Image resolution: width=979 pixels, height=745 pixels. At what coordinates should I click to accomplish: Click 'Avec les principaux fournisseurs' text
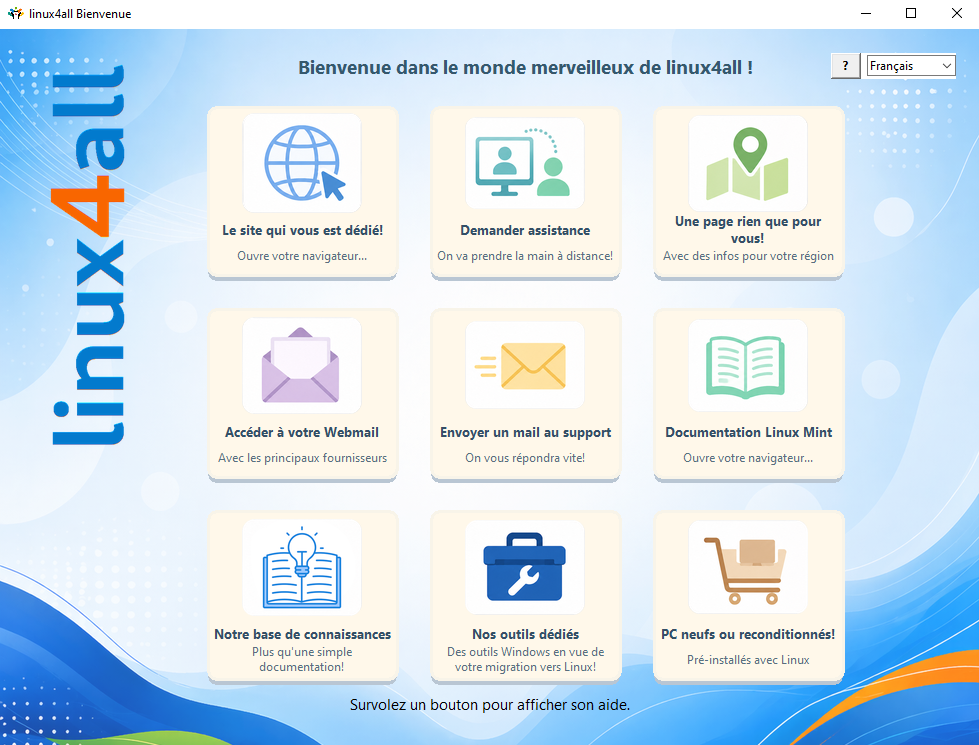coord(302,458)
